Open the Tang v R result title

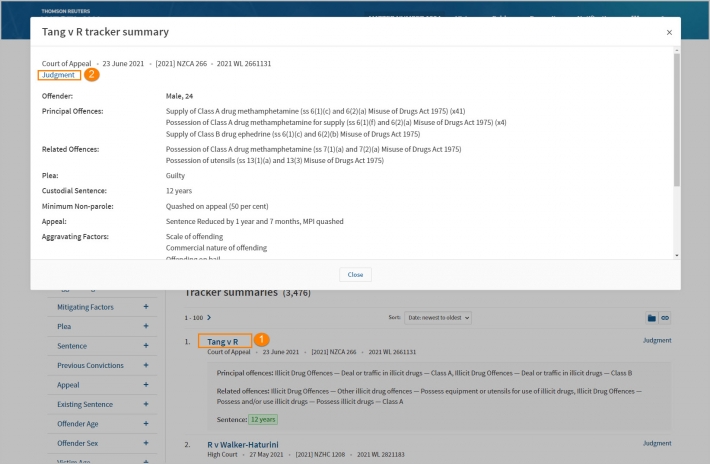(x=222, y=342)
